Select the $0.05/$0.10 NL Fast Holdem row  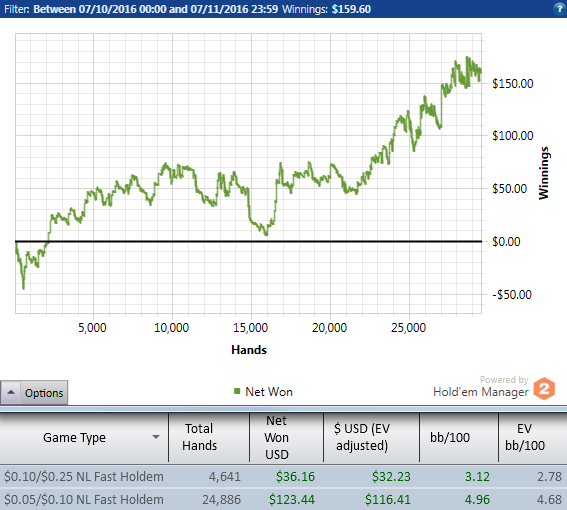pyautogui.click(x=284, y=500)
